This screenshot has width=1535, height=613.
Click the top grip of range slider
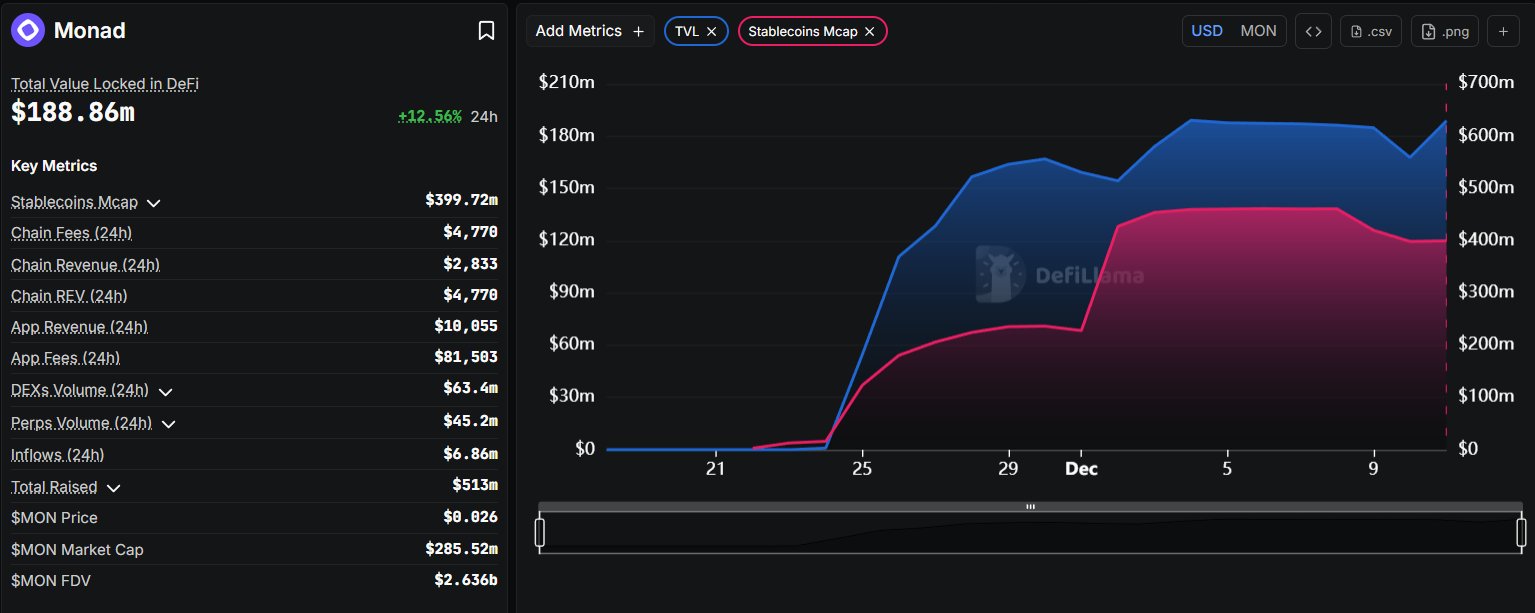point(1030,507)
